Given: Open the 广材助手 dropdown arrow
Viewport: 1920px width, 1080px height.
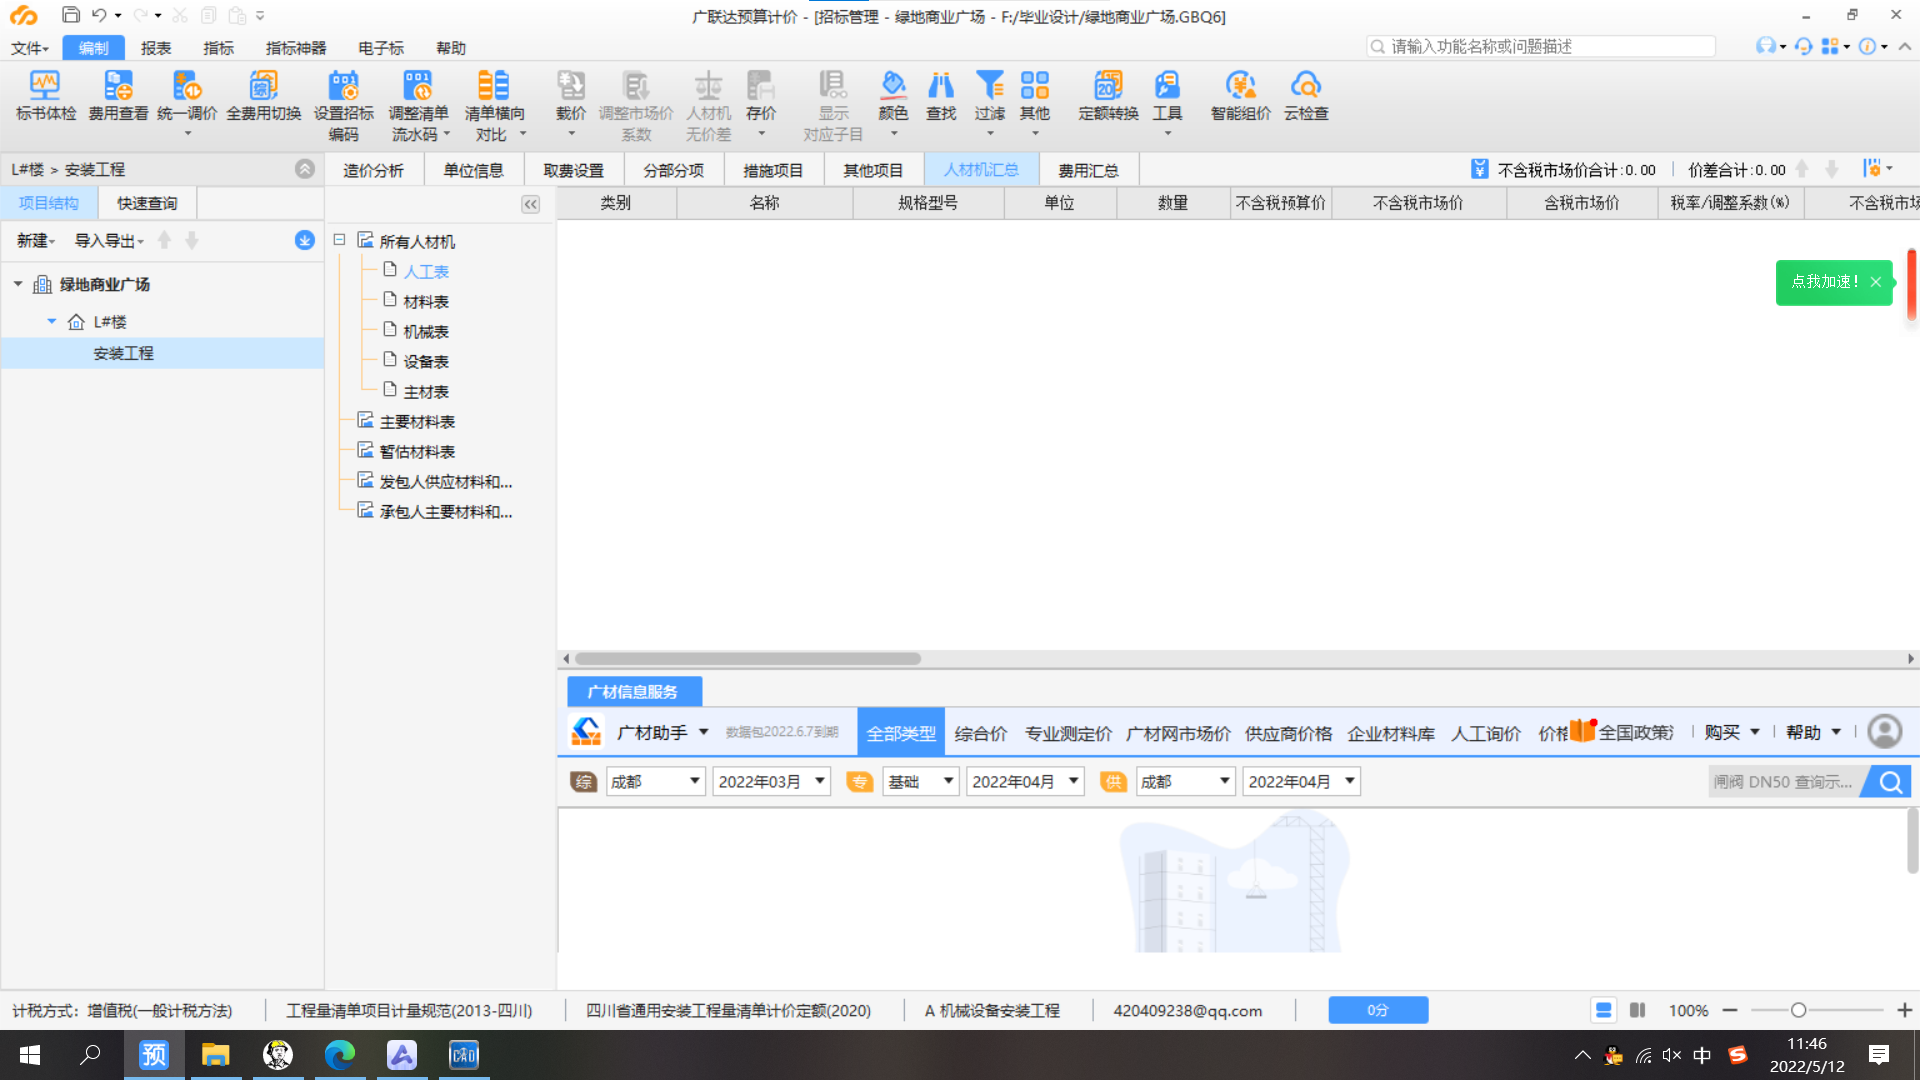Looking at the screenshot, I should click(x=703, y=732).
